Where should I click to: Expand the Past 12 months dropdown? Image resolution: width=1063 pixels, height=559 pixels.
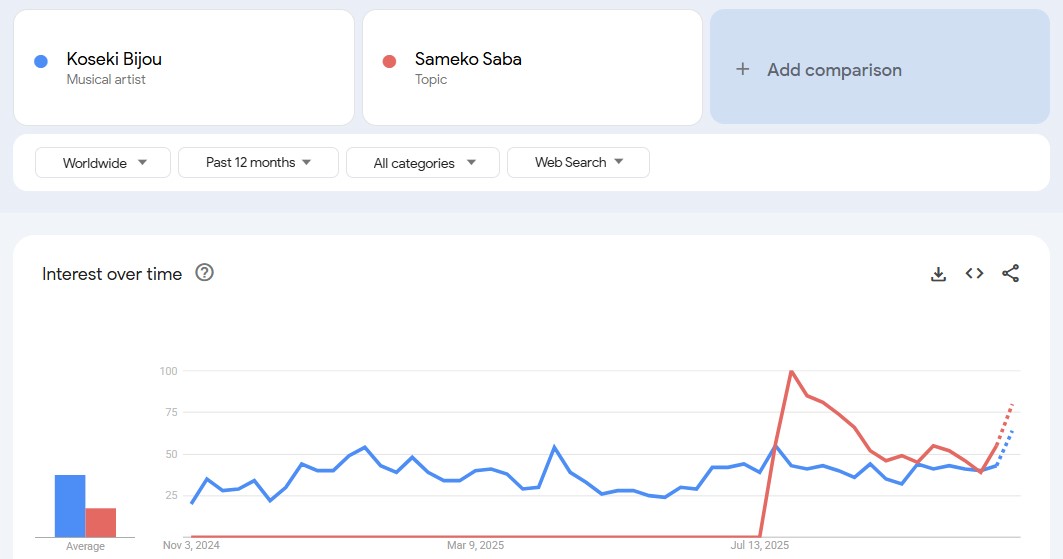(258, 163)
